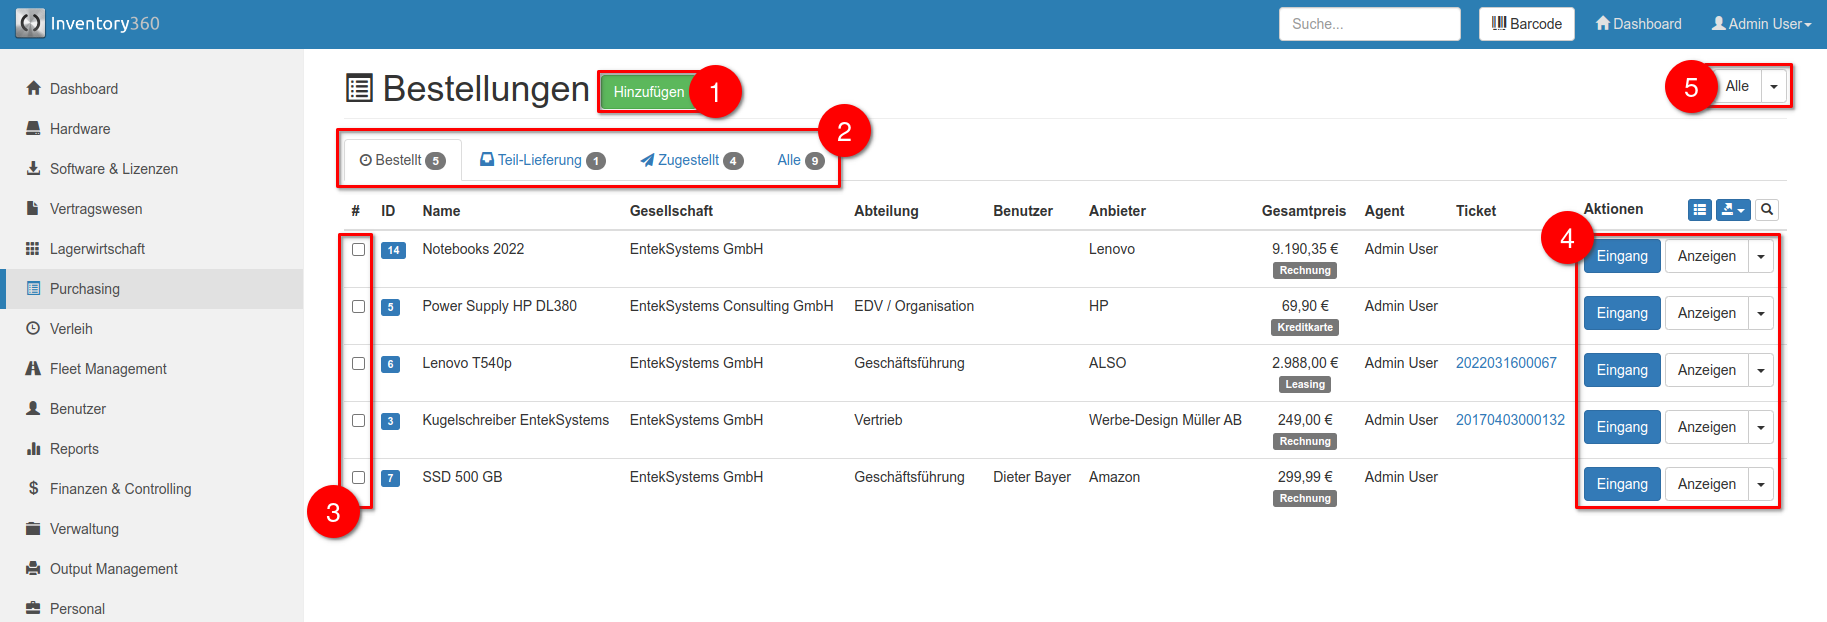
Task: Click the Dieter Bayer user cell
Action: point(1032,477)
